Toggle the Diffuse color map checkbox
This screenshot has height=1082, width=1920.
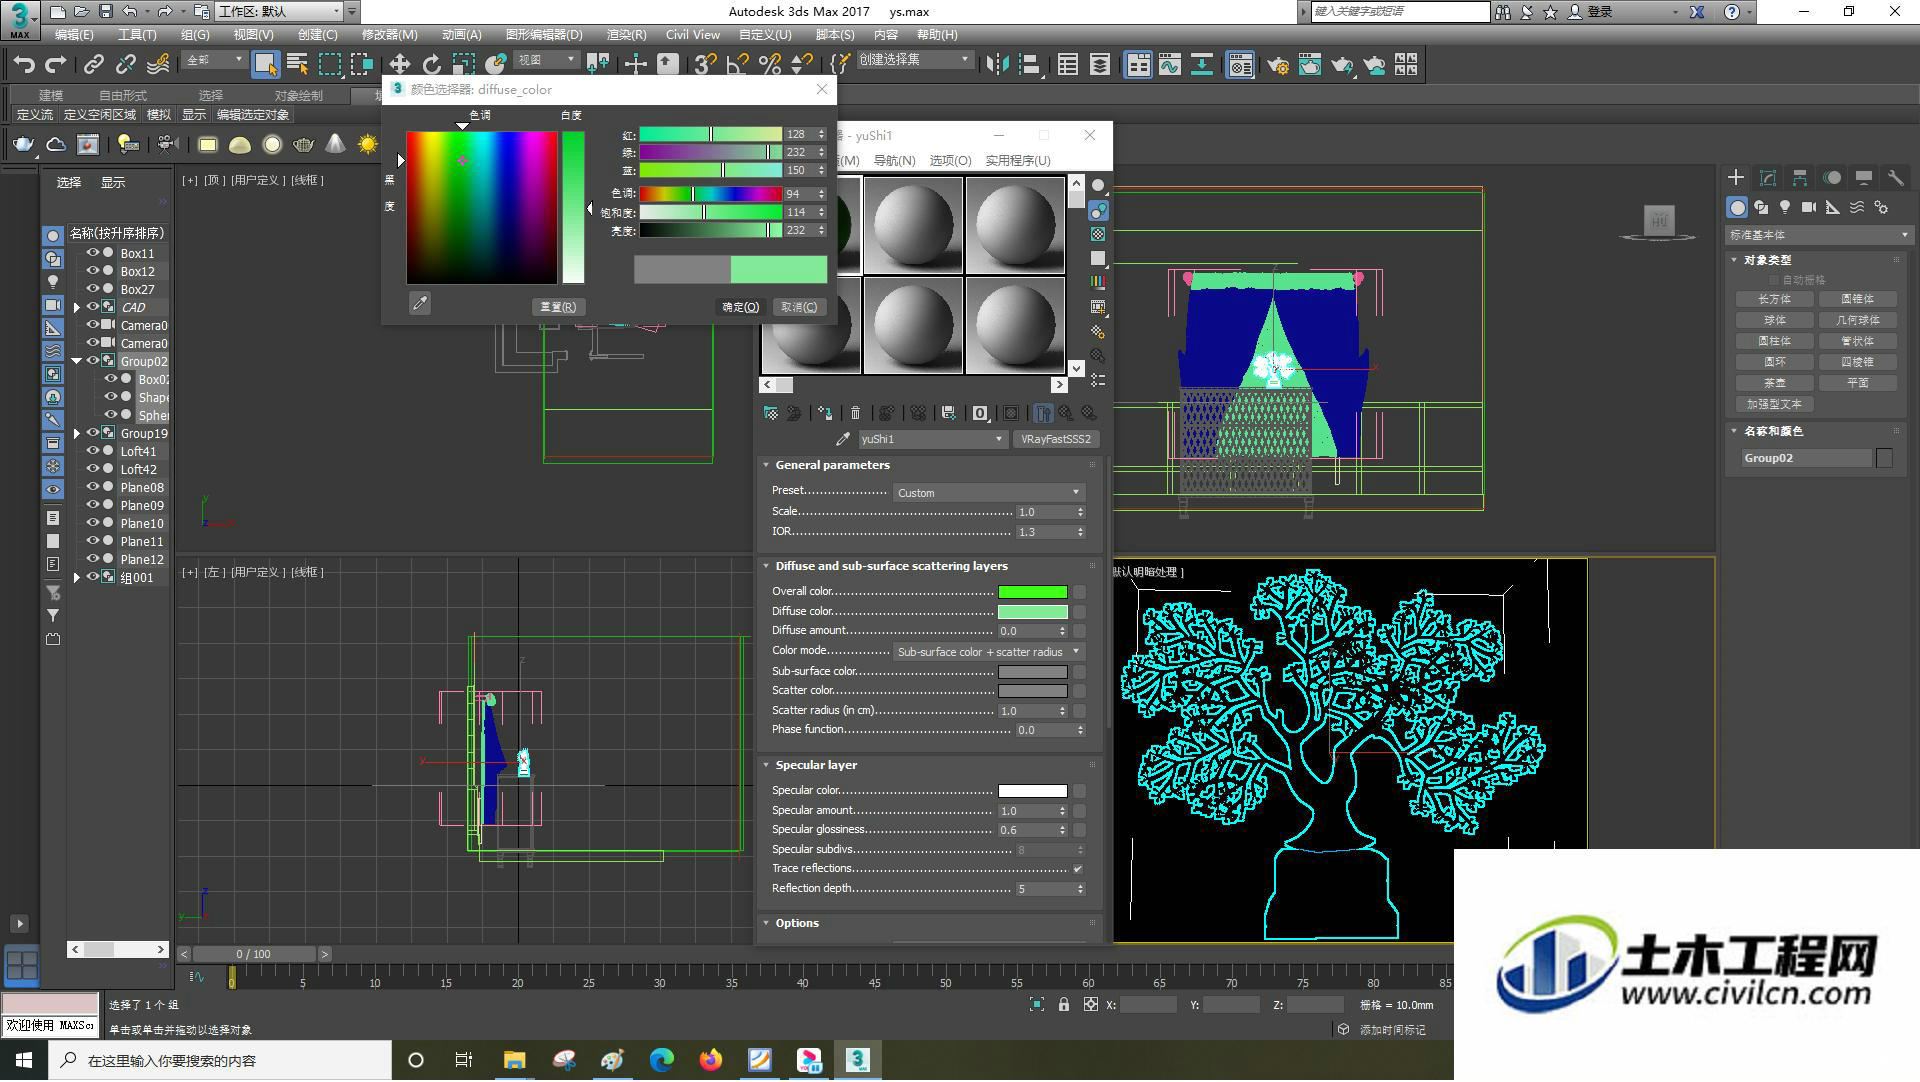[x=1080, y=612]
